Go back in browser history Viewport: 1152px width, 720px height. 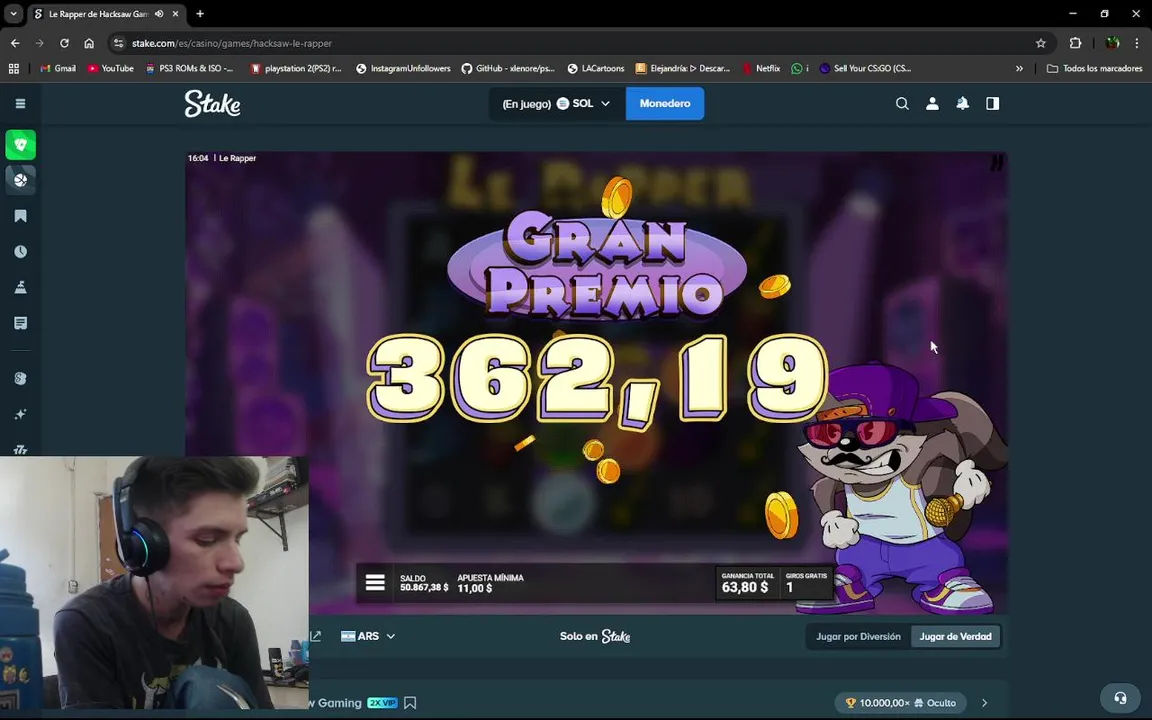coord(15,43)
